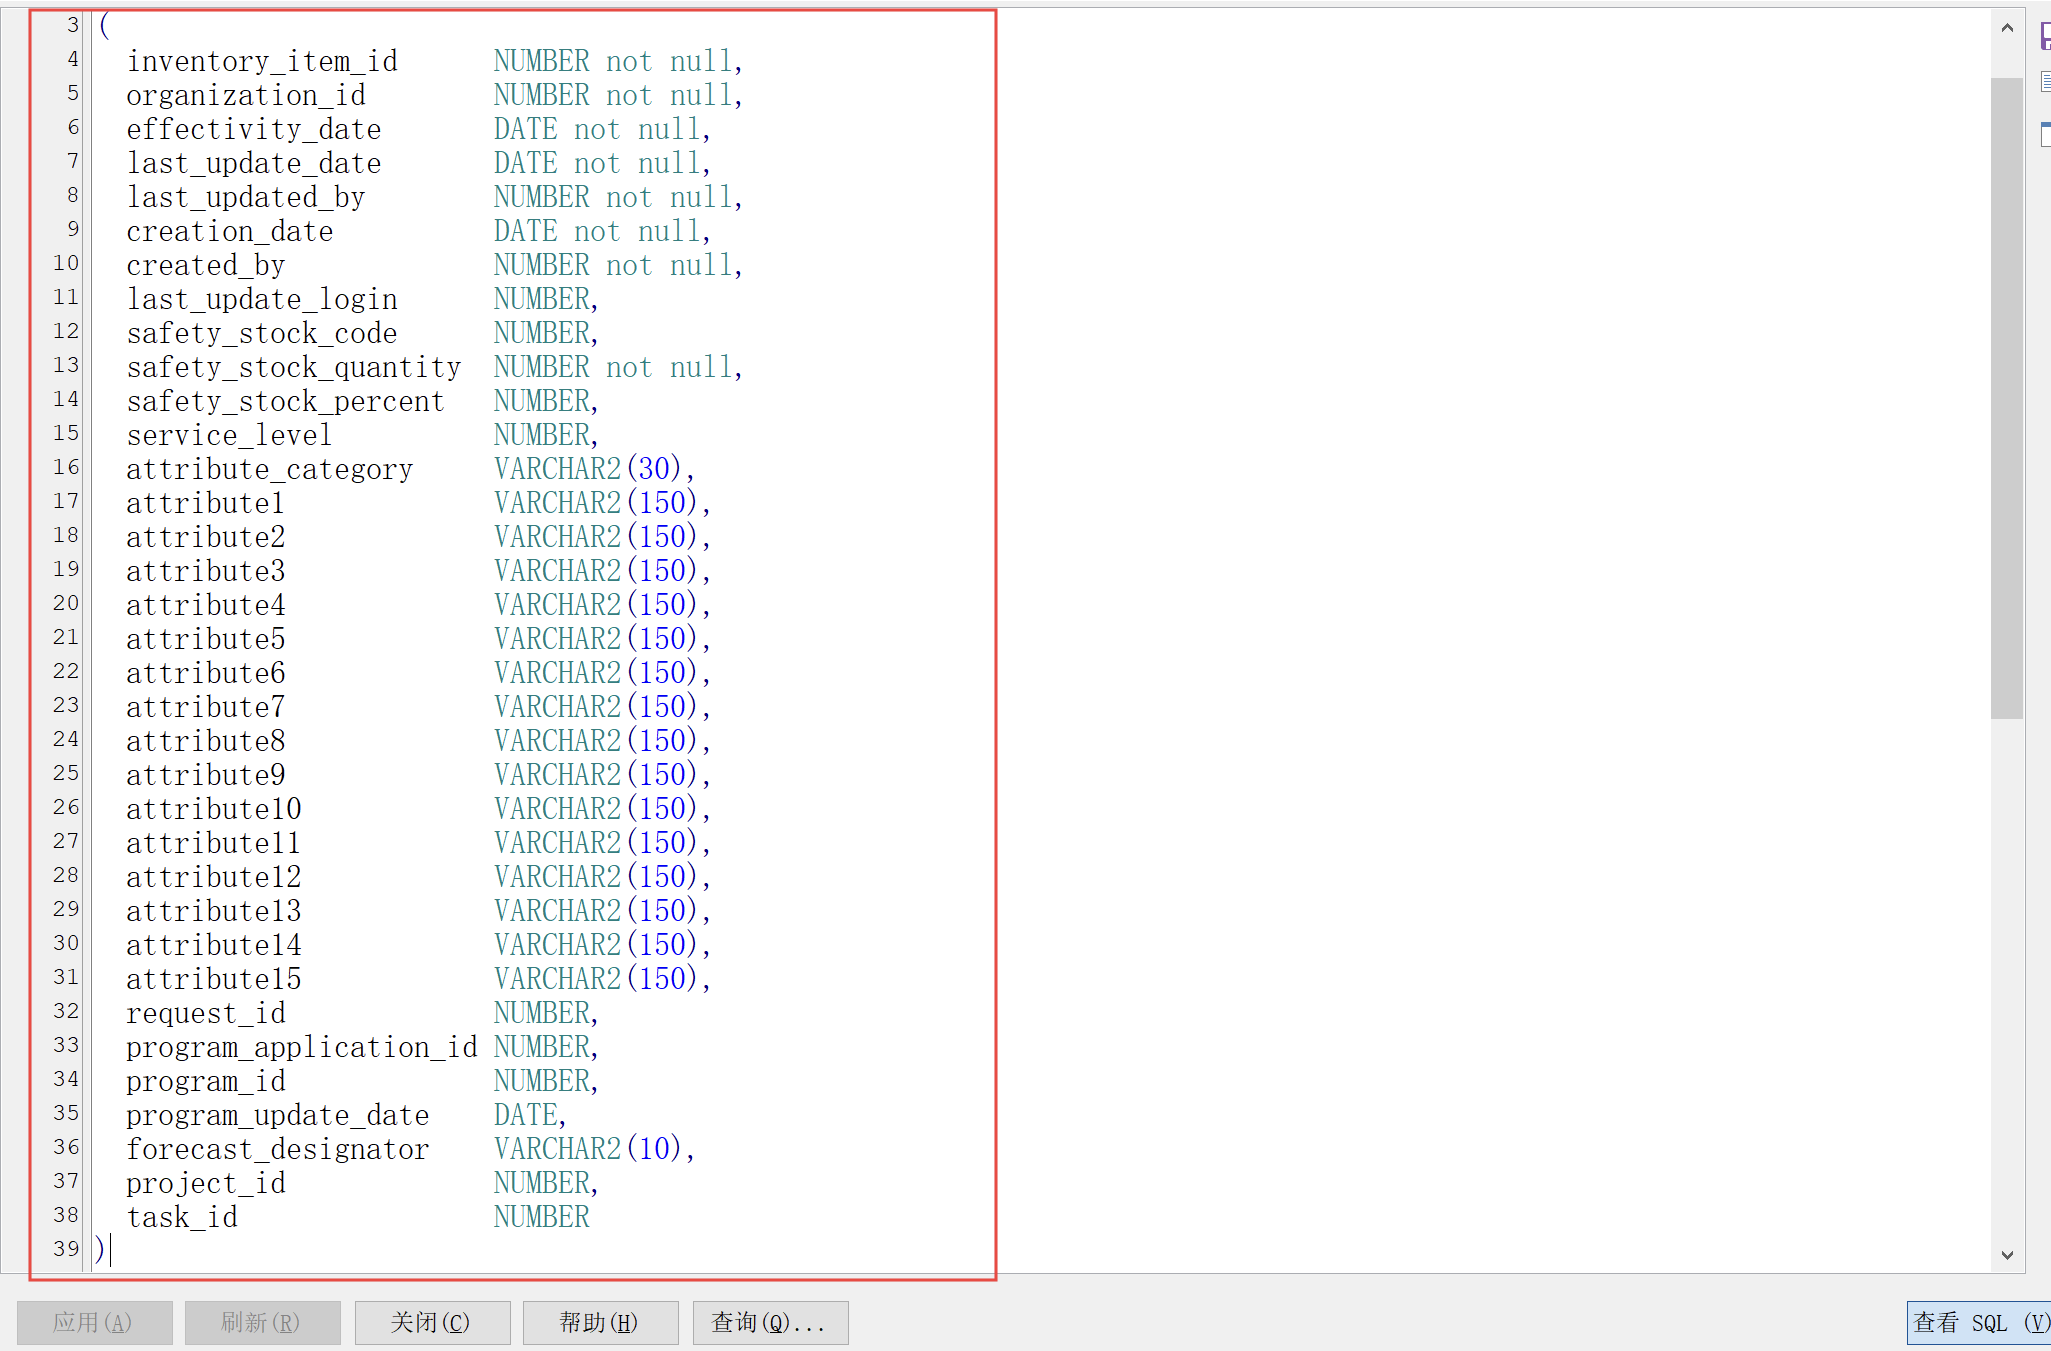Click the 关闭(C) close button

coord(432,1322)
